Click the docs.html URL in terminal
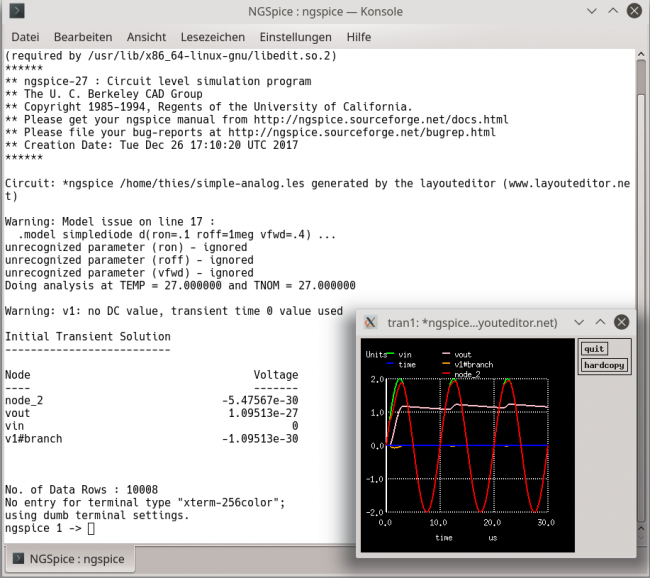This screenshot has height=578, width=650. tap(381, 119)
